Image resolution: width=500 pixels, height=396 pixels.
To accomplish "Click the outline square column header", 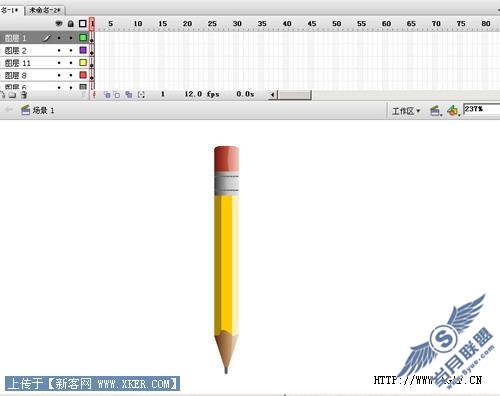I will coord(83,24).
